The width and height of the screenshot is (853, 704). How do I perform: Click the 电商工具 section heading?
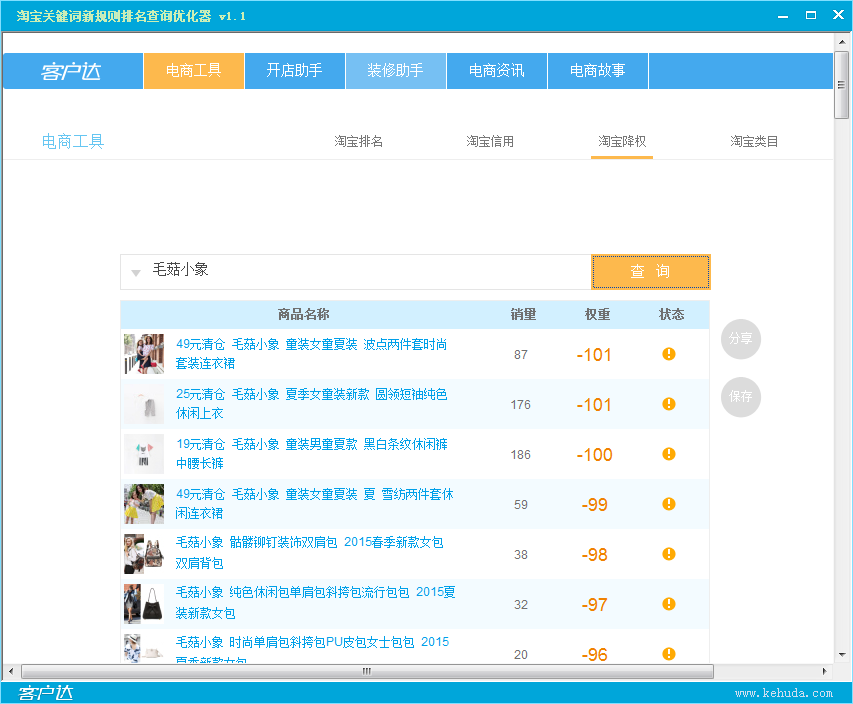tap(73, 141)
